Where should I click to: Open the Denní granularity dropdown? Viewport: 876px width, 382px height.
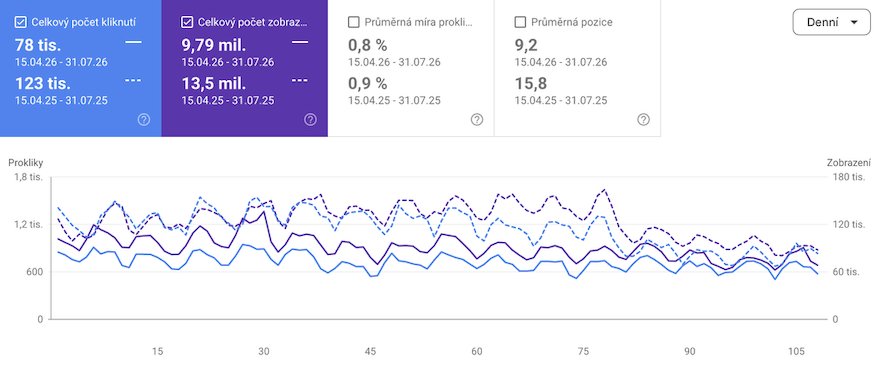831,22
